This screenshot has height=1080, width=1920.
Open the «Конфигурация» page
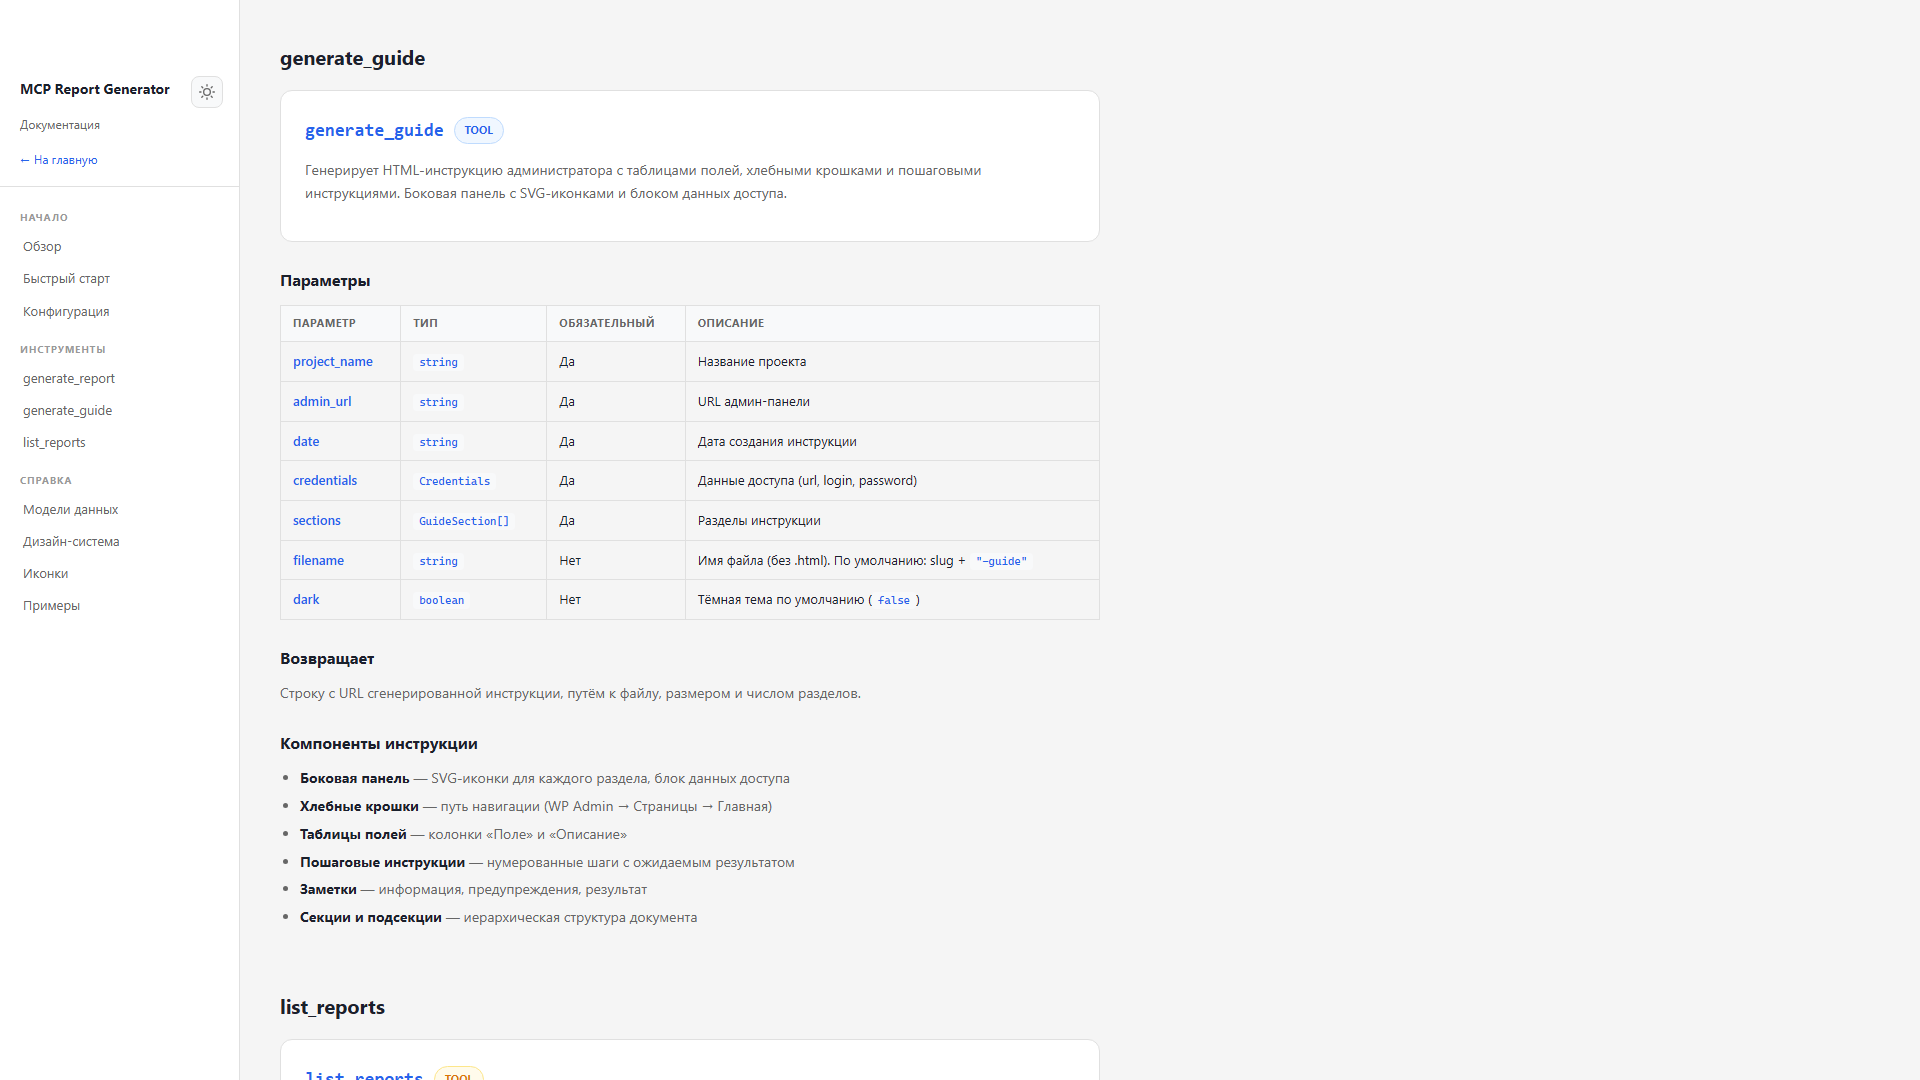[65, 311]
